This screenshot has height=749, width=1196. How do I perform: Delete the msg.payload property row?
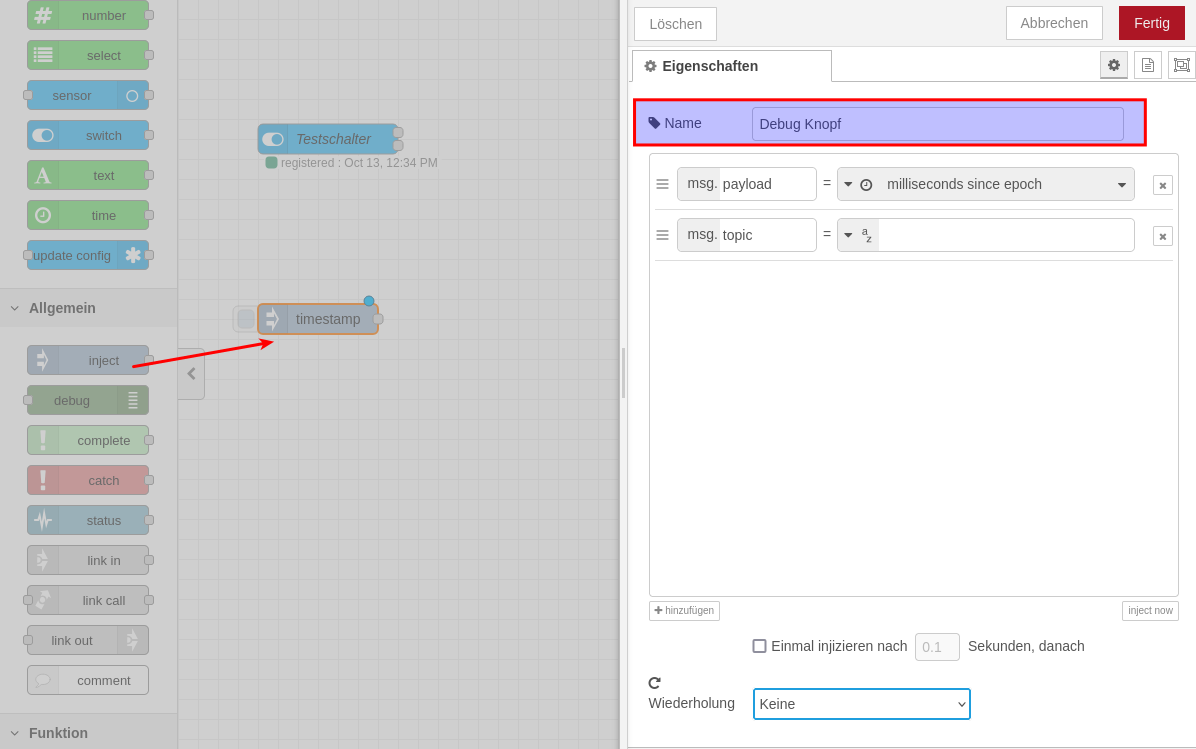point(1162,185)
